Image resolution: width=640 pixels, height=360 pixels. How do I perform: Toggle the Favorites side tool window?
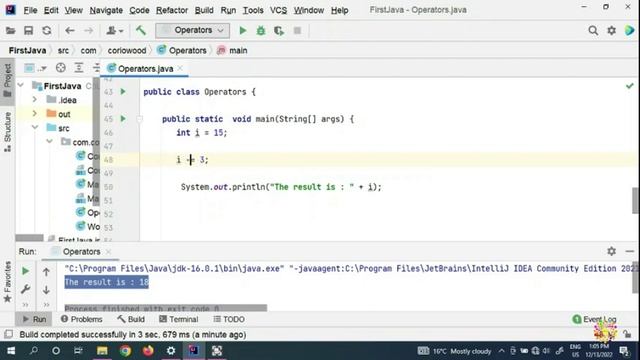click(x=7, y=282)
